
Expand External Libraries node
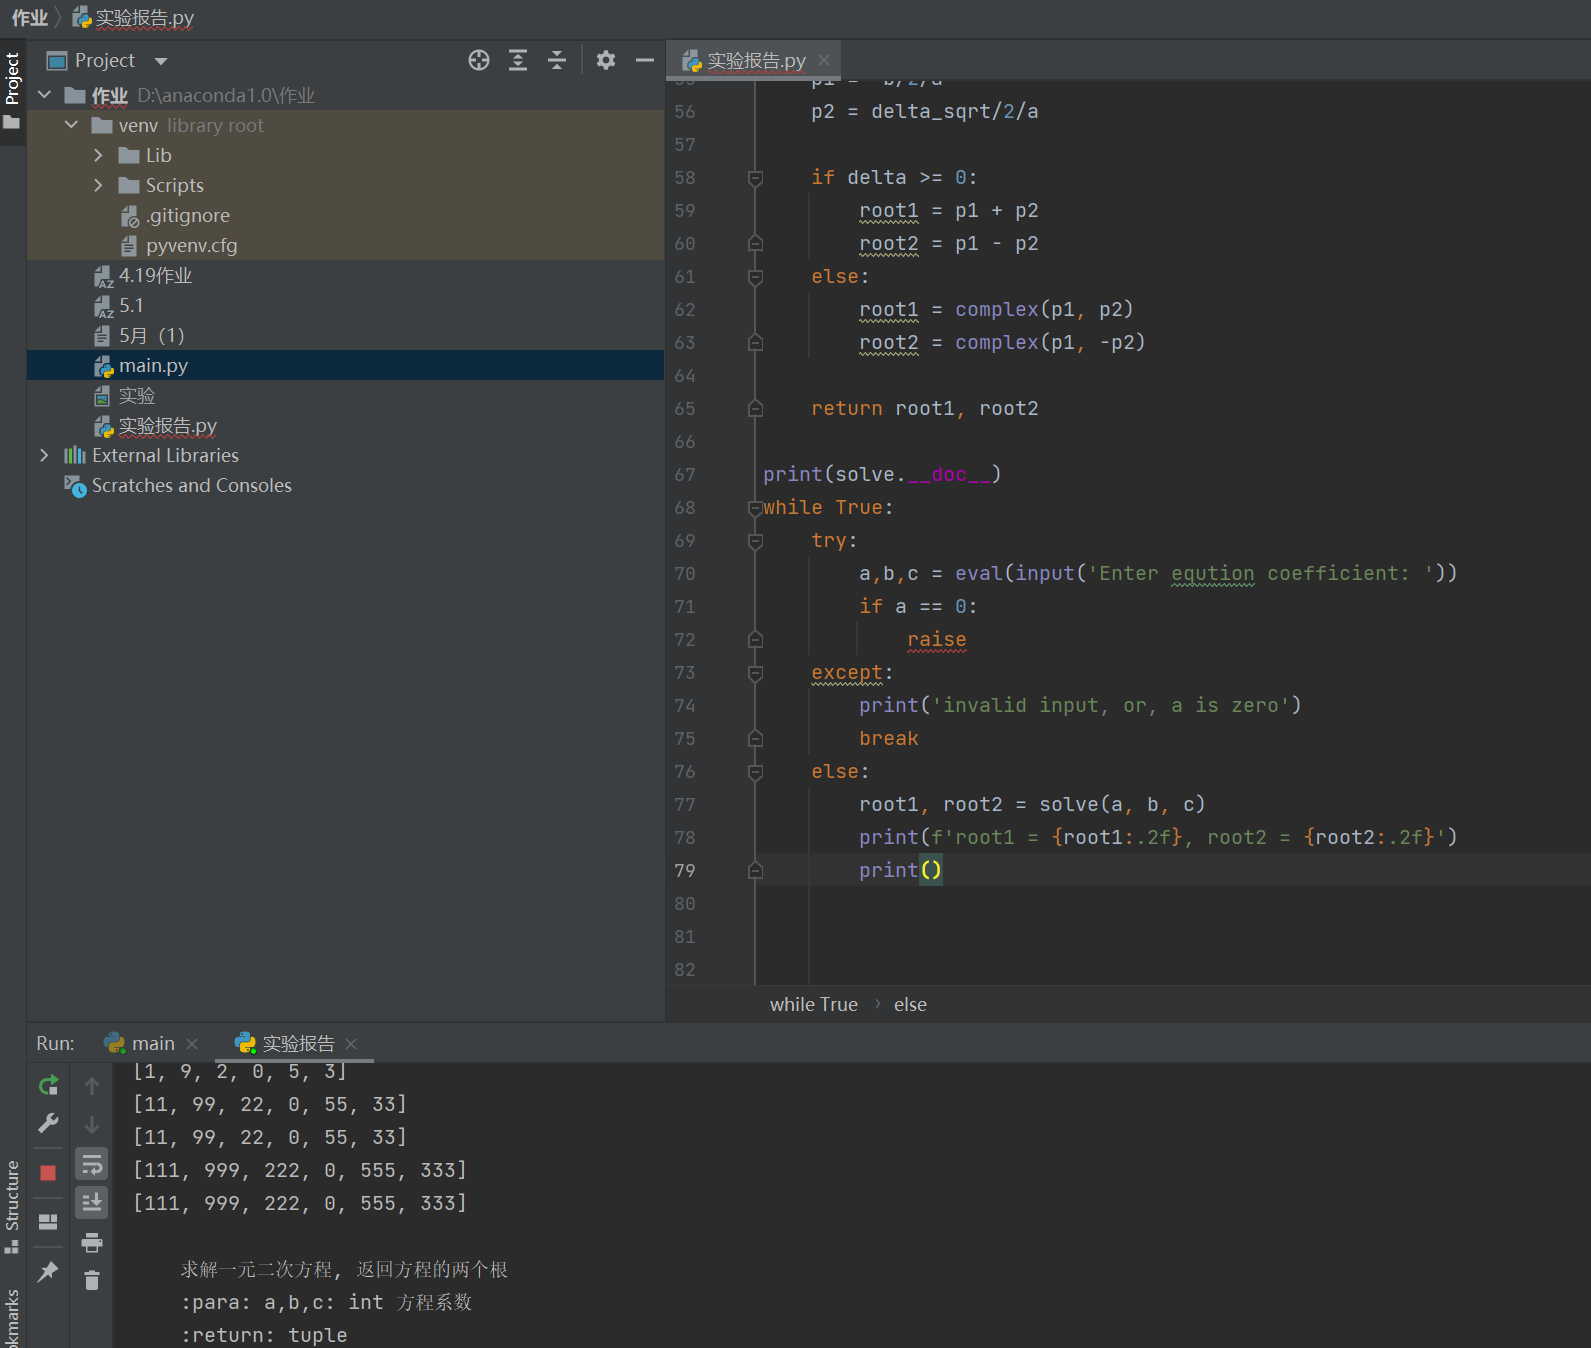(x=44, y=455)
